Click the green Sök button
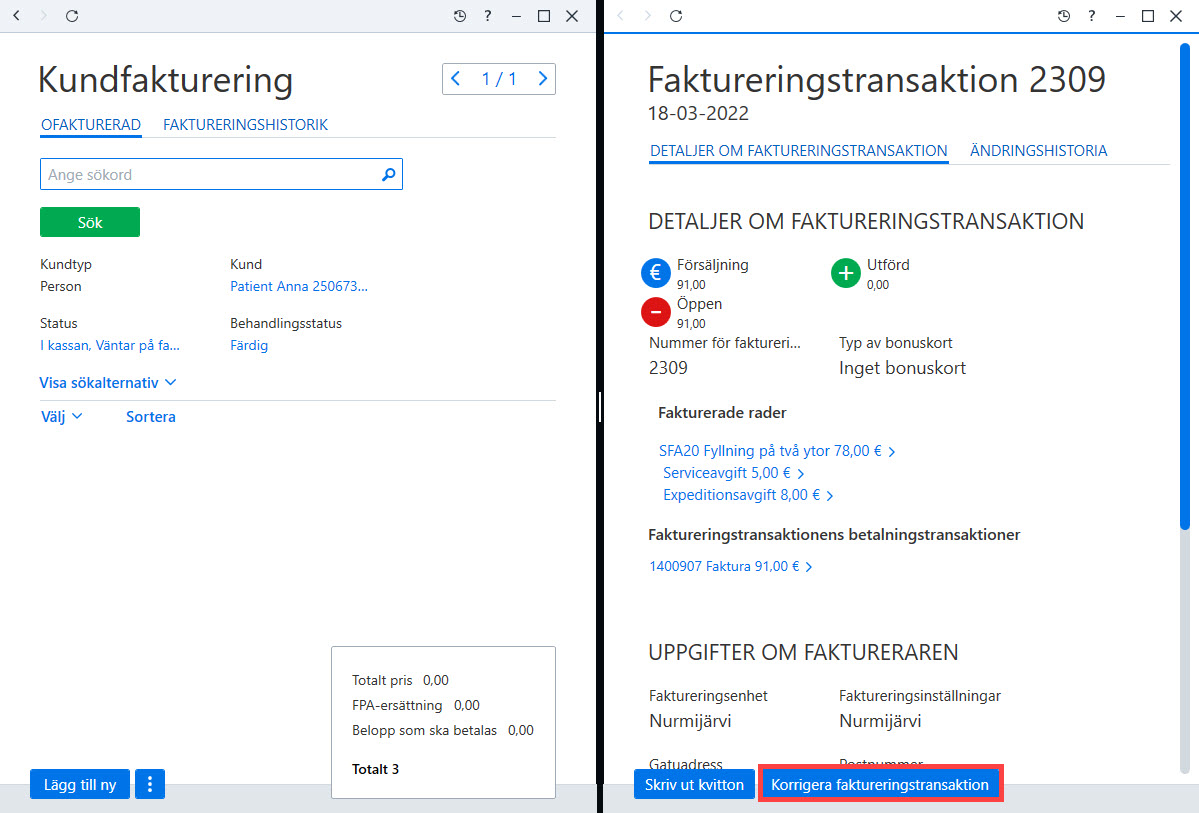The image size is (1199, 813). (x=89, y=222)
